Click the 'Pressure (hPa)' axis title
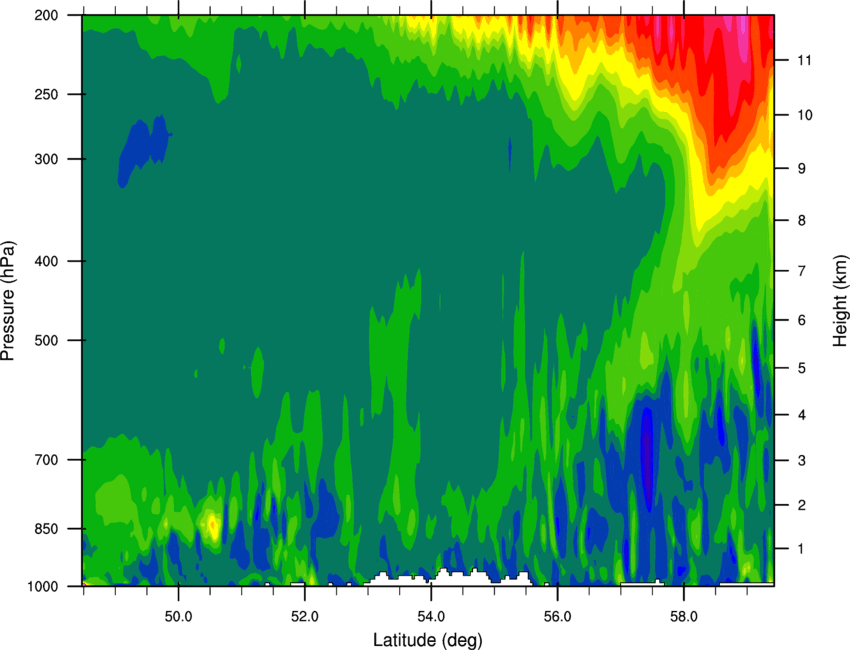This screenshot has height=650, width=850. pyautogui.click(x=9, y=301)
